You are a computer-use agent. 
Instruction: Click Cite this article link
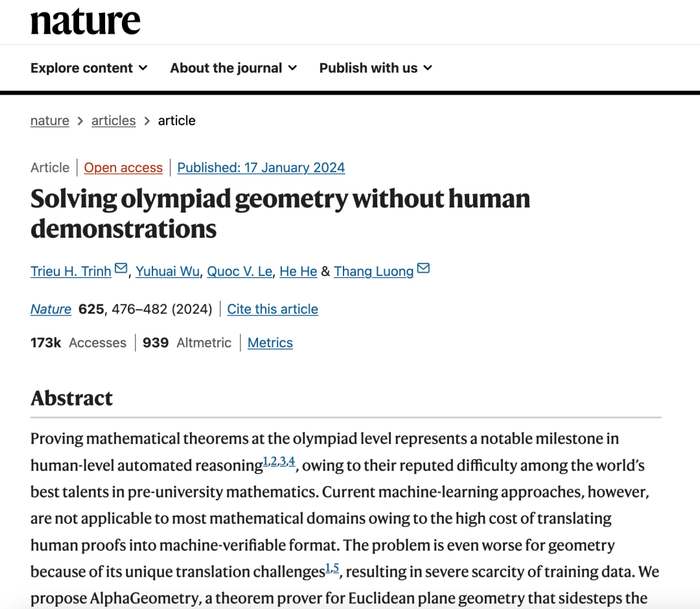(x=272, y=309)
